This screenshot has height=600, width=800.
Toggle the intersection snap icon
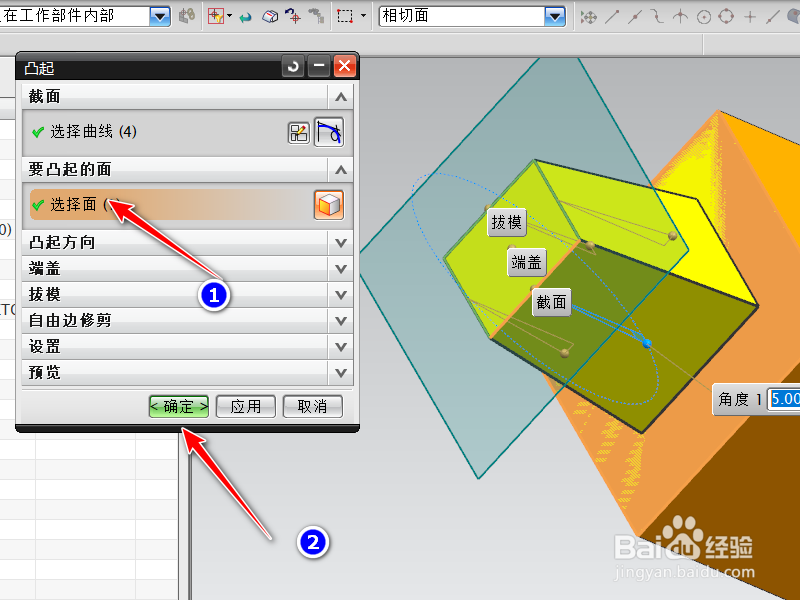[x=680, y=17]
